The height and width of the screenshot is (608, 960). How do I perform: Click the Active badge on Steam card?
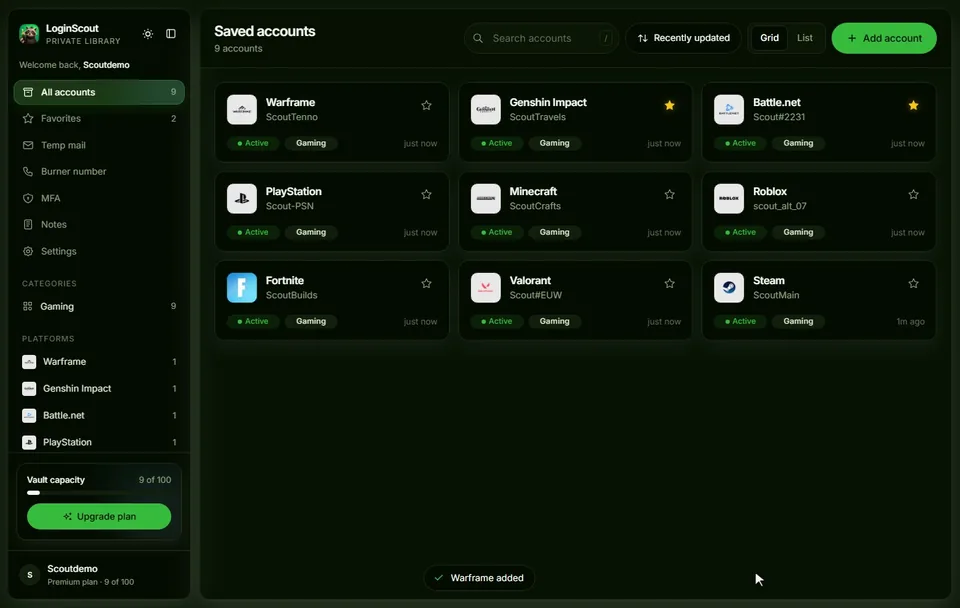tap(740, 321)
